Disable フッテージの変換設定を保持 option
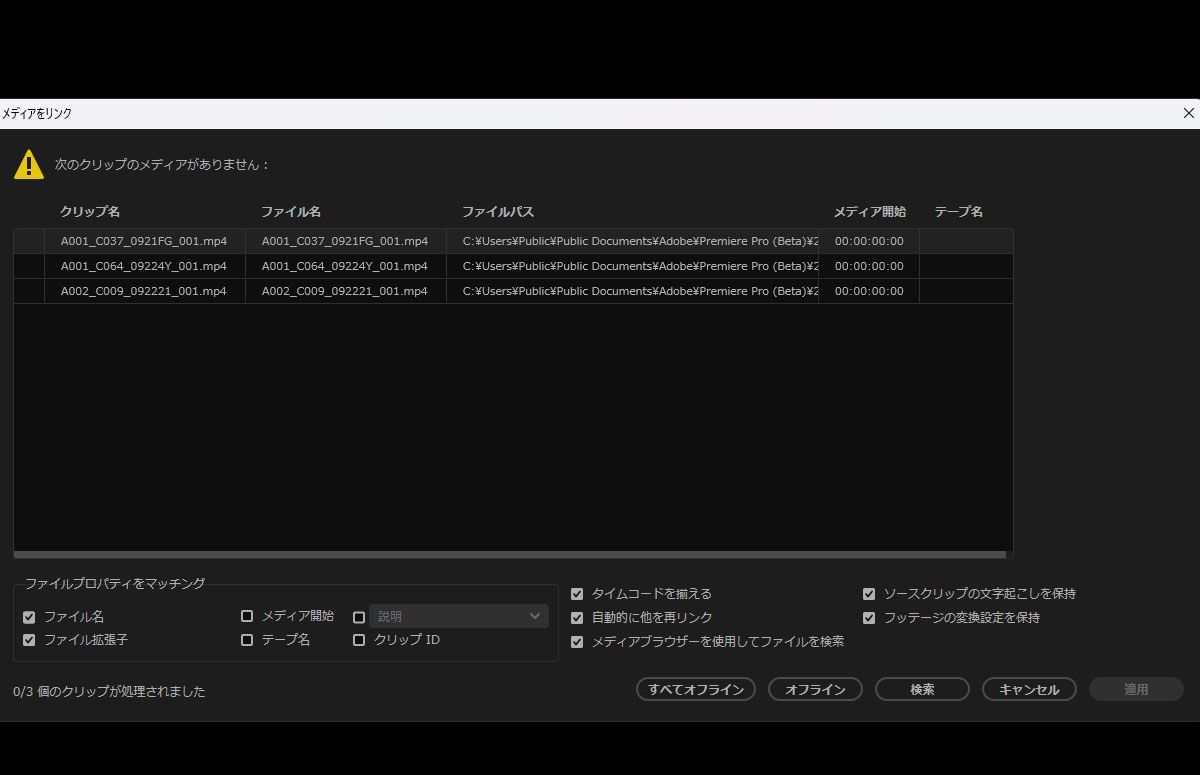Image resolution: width=1200 pixels, height=775 pixels. pyautogui.click(x=868, y=617)
